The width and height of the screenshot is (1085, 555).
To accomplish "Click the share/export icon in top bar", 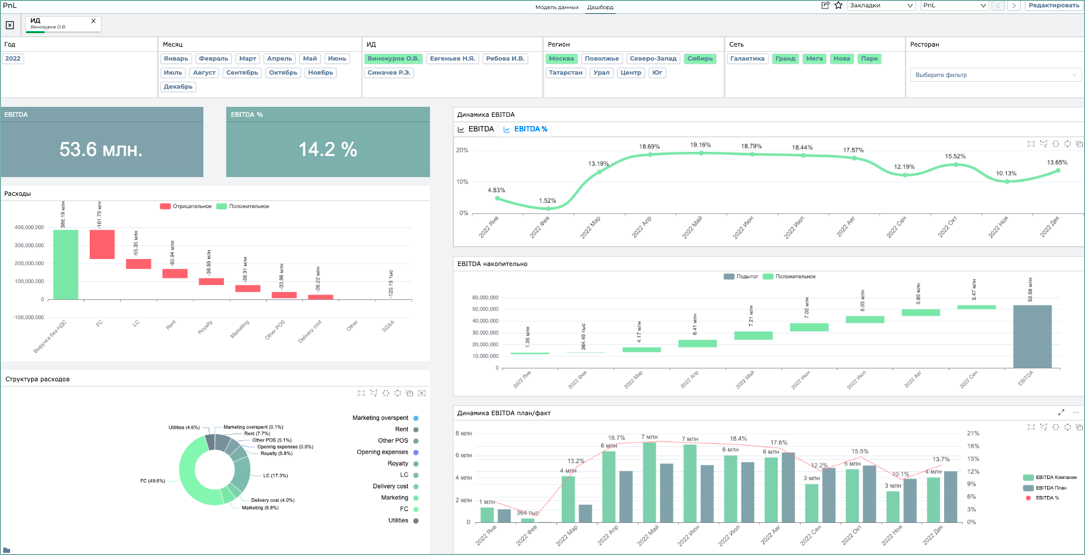I will [x=825, y=6].
